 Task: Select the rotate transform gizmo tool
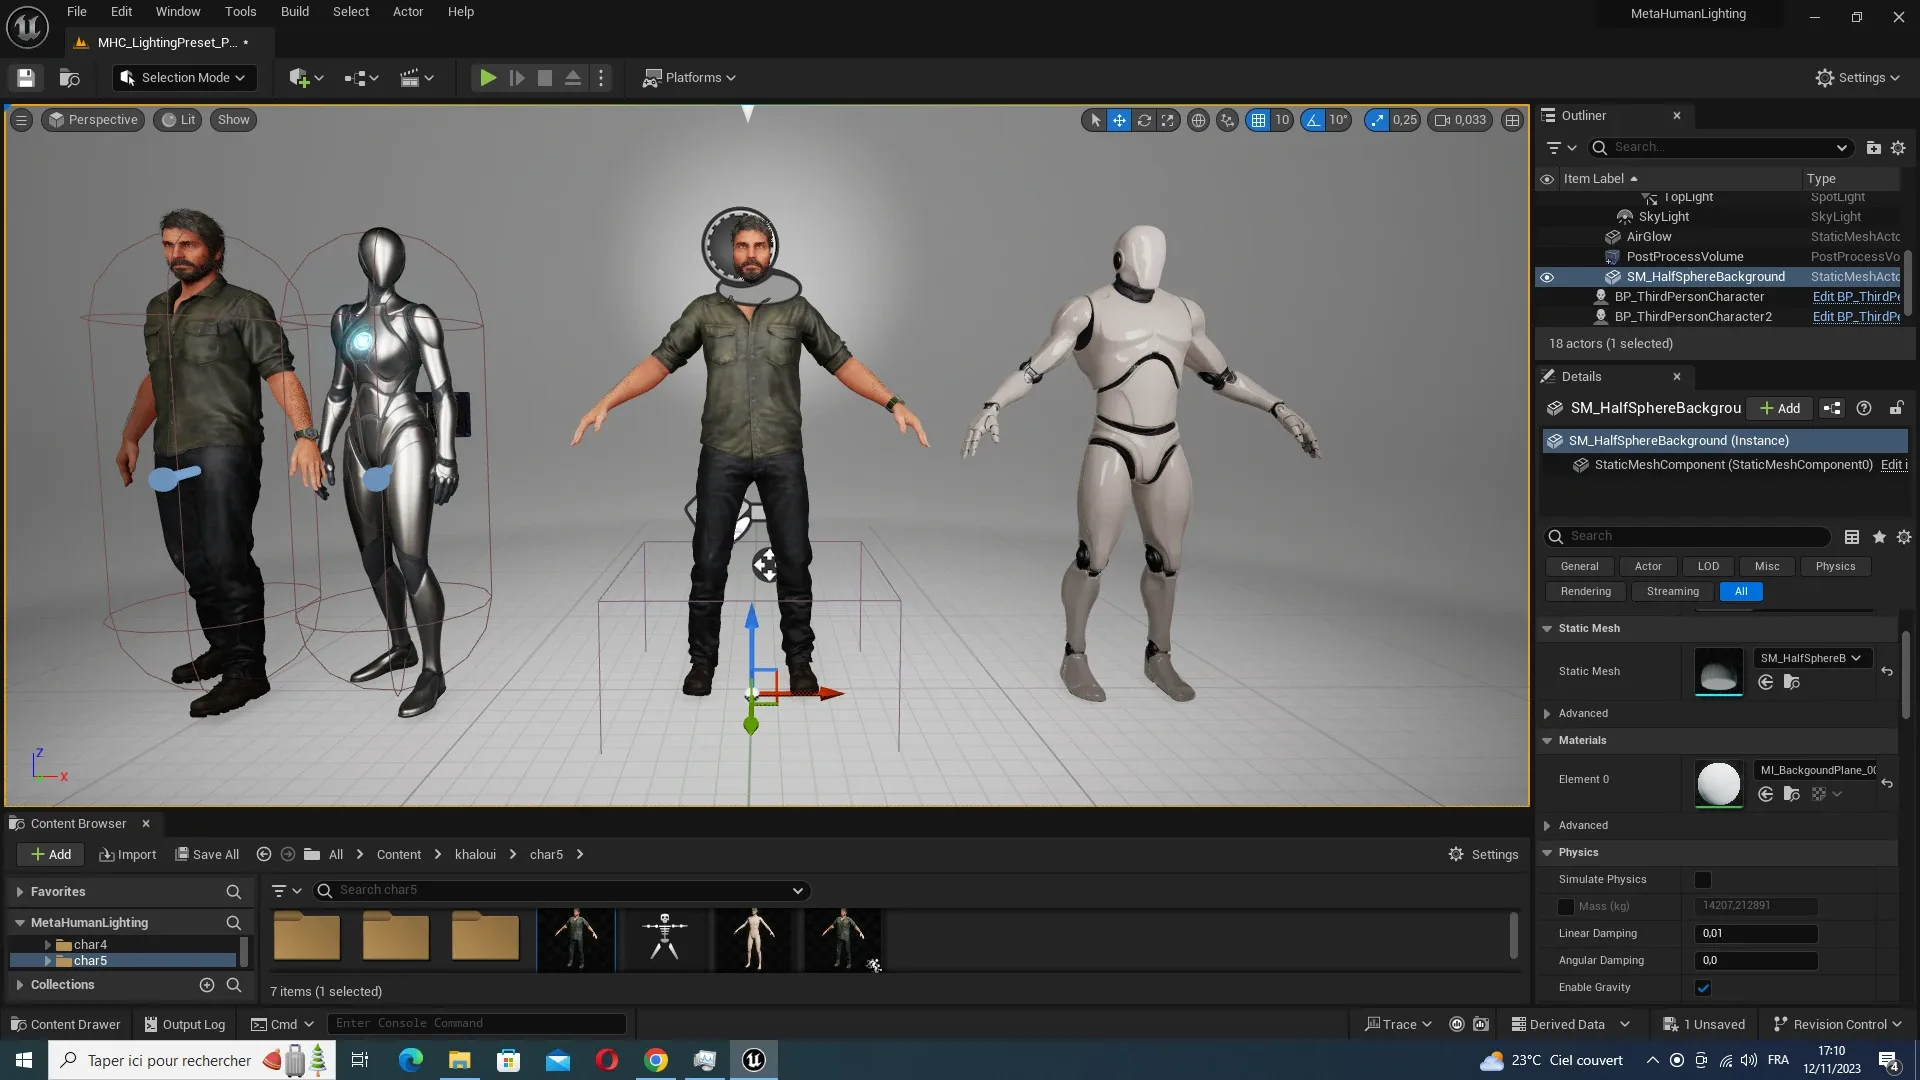(1144, 120)
